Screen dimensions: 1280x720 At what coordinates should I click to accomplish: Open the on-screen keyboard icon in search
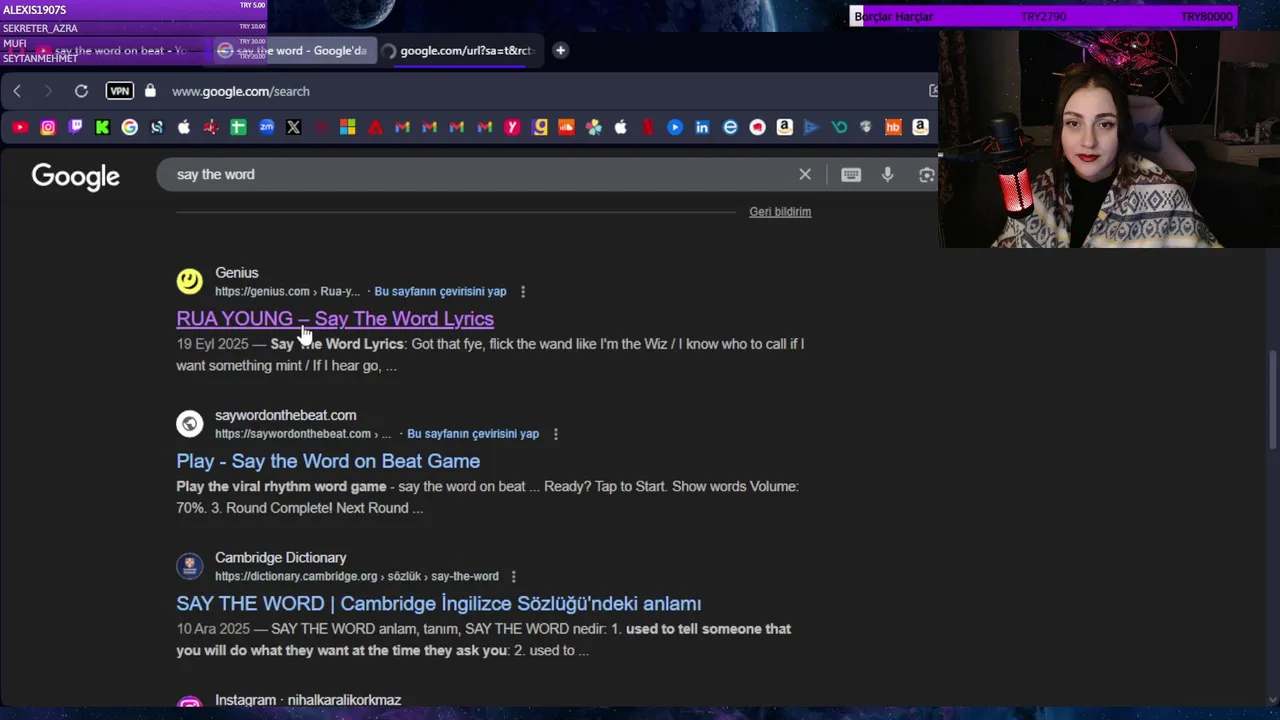click(851, 174)
